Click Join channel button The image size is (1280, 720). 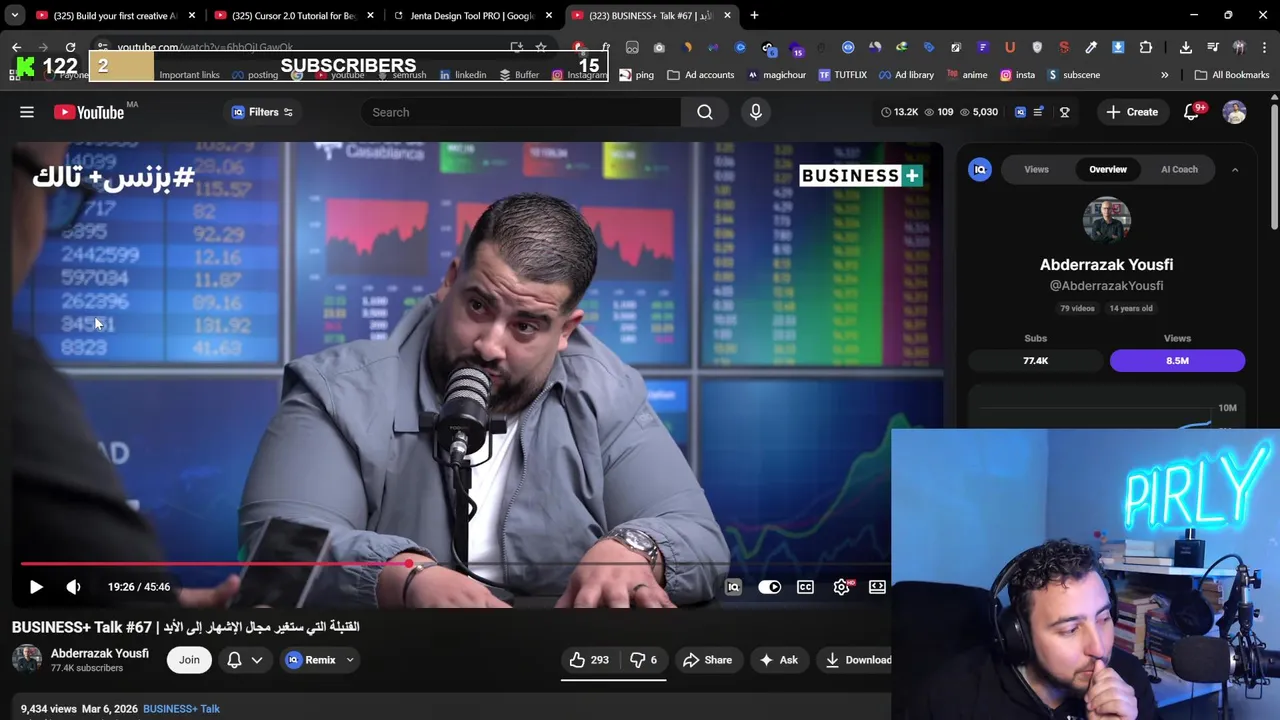[x=189, y=660]
